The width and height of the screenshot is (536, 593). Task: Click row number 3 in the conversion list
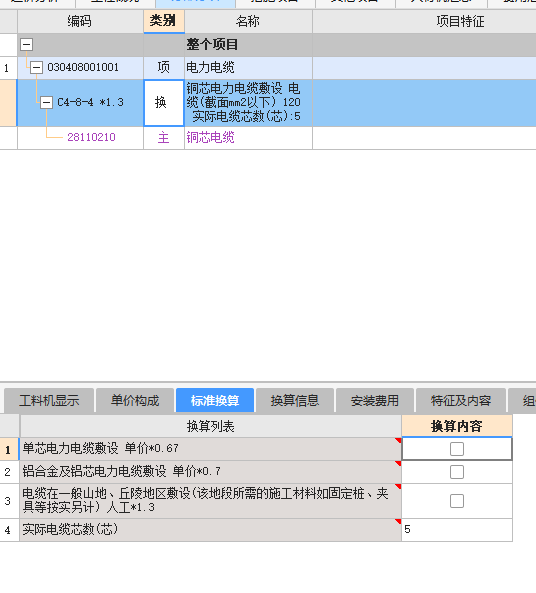[8, 501]
